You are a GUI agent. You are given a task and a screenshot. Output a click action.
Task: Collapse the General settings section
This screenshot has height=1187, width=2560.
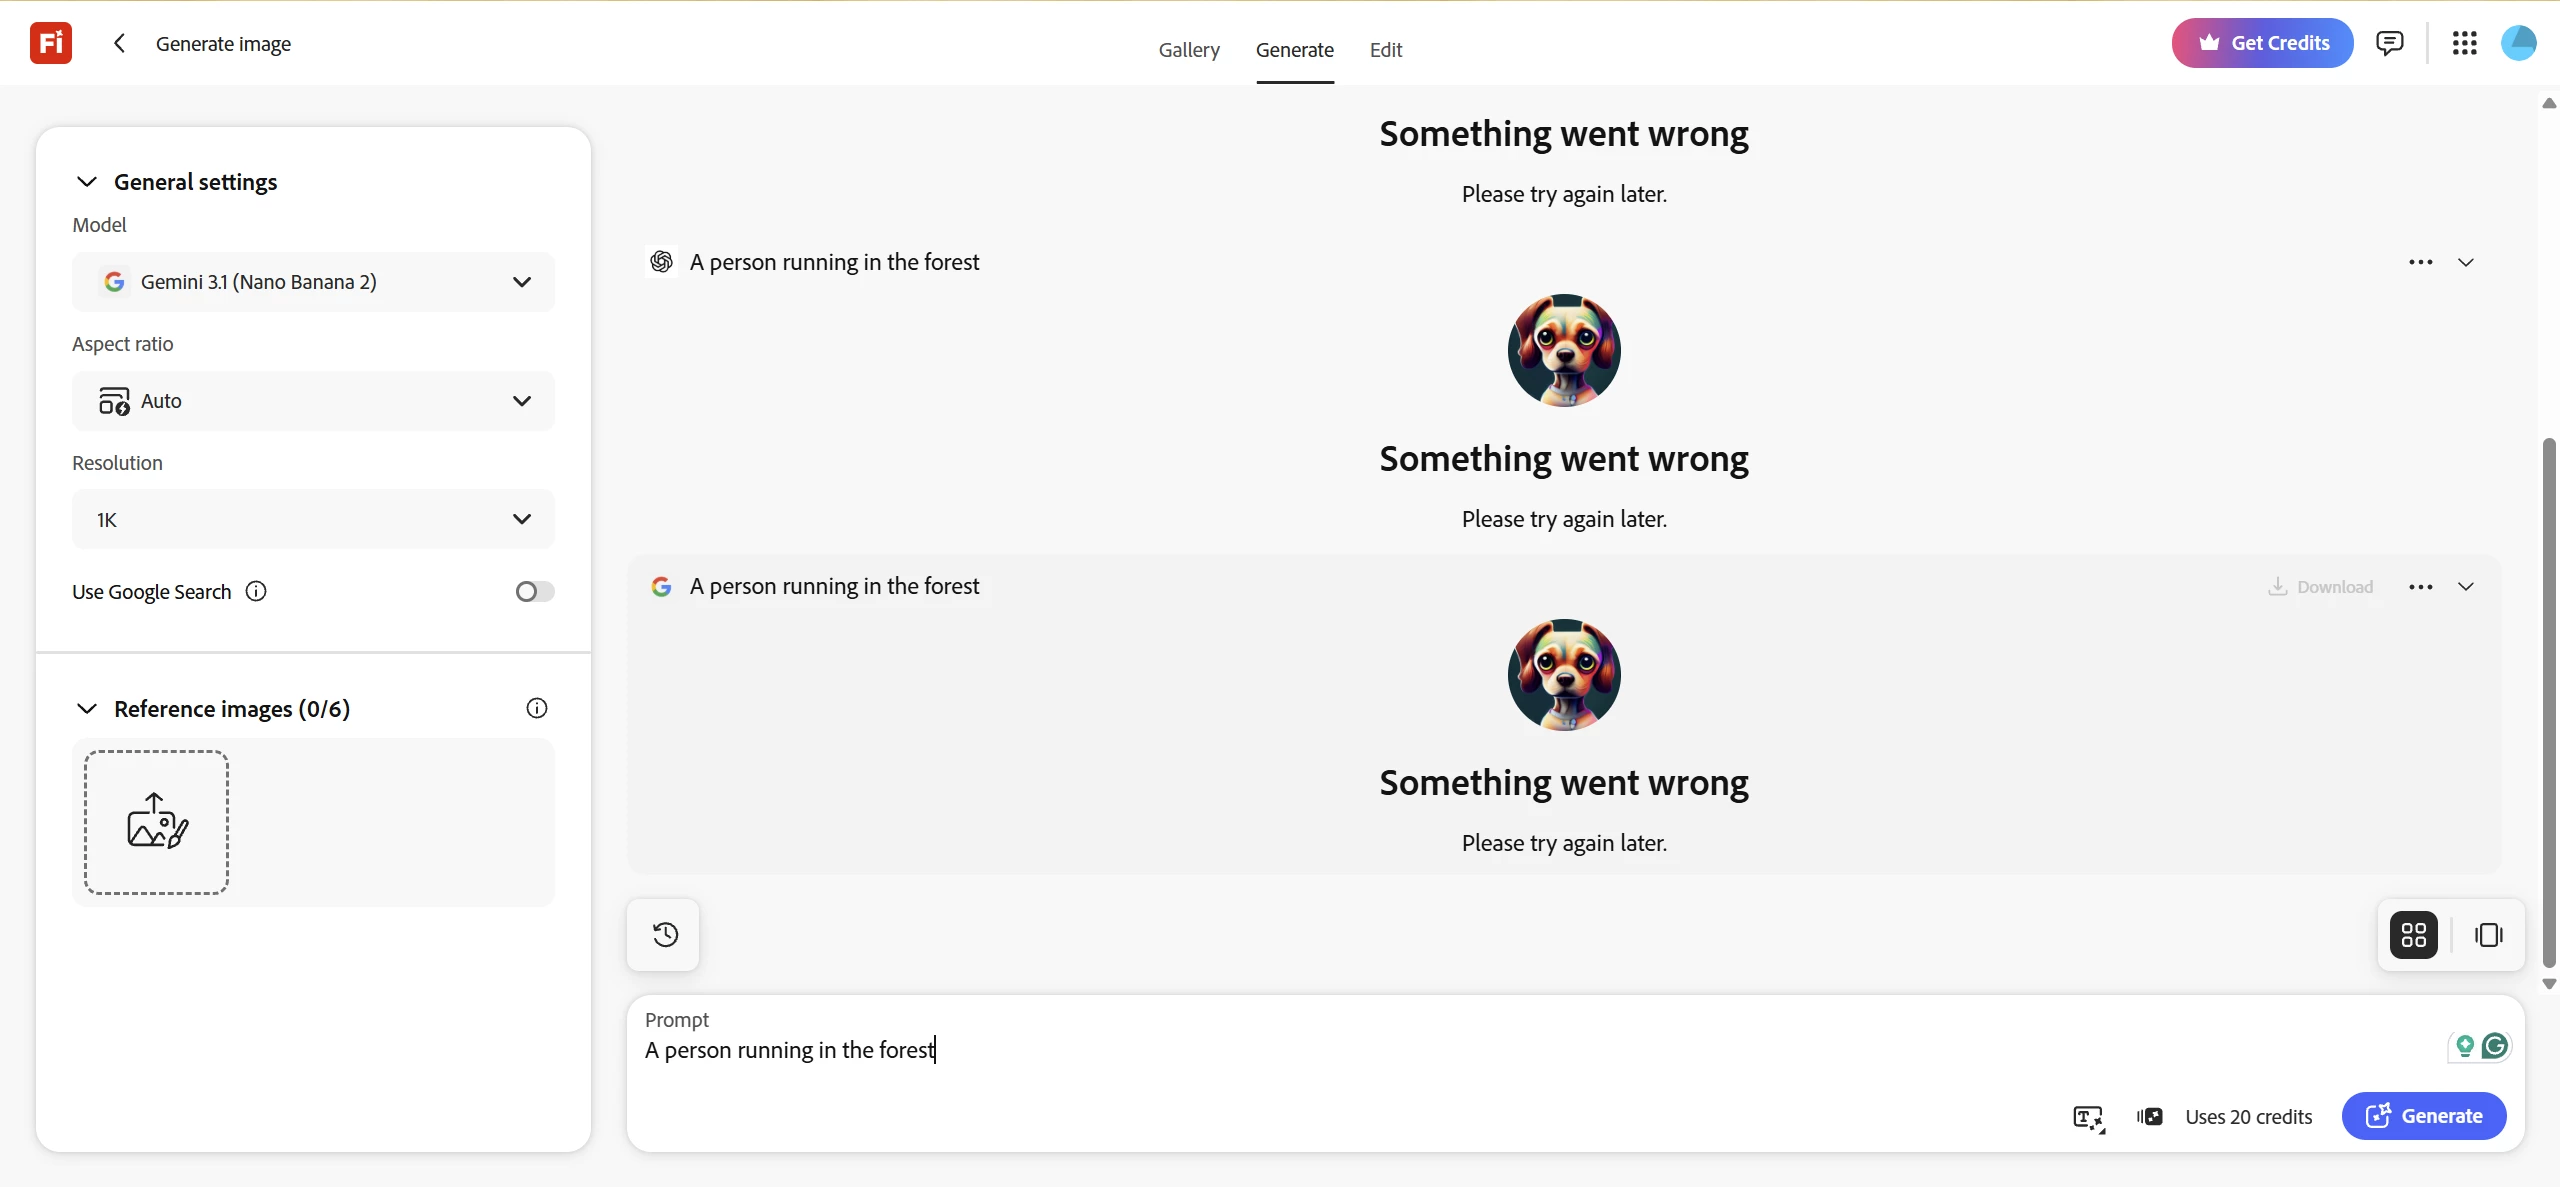click(87, 182)
